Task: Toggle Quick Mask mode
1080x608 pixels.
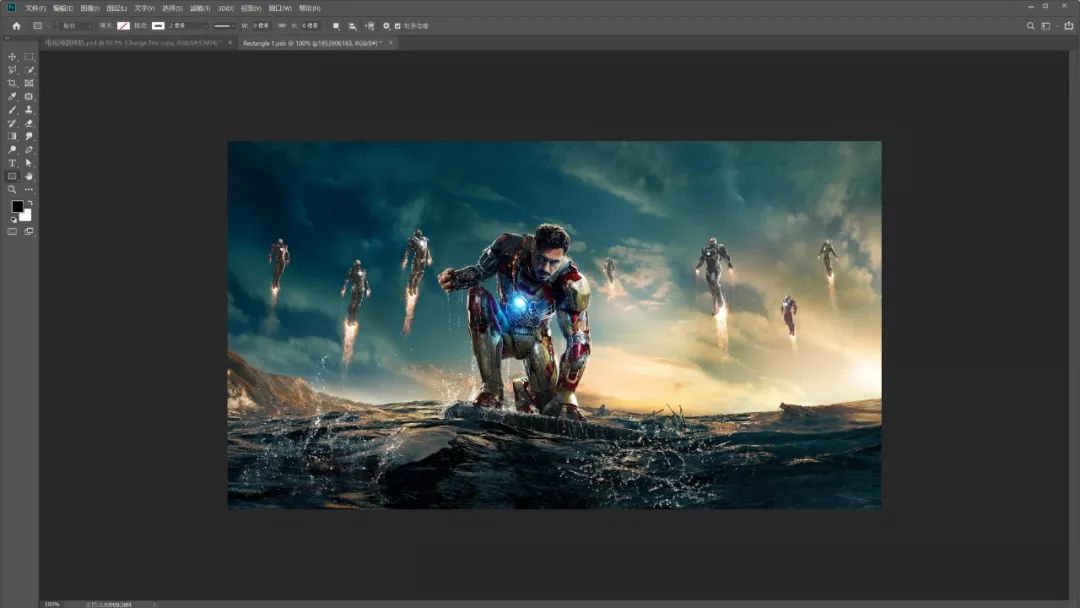Action: 12,232
